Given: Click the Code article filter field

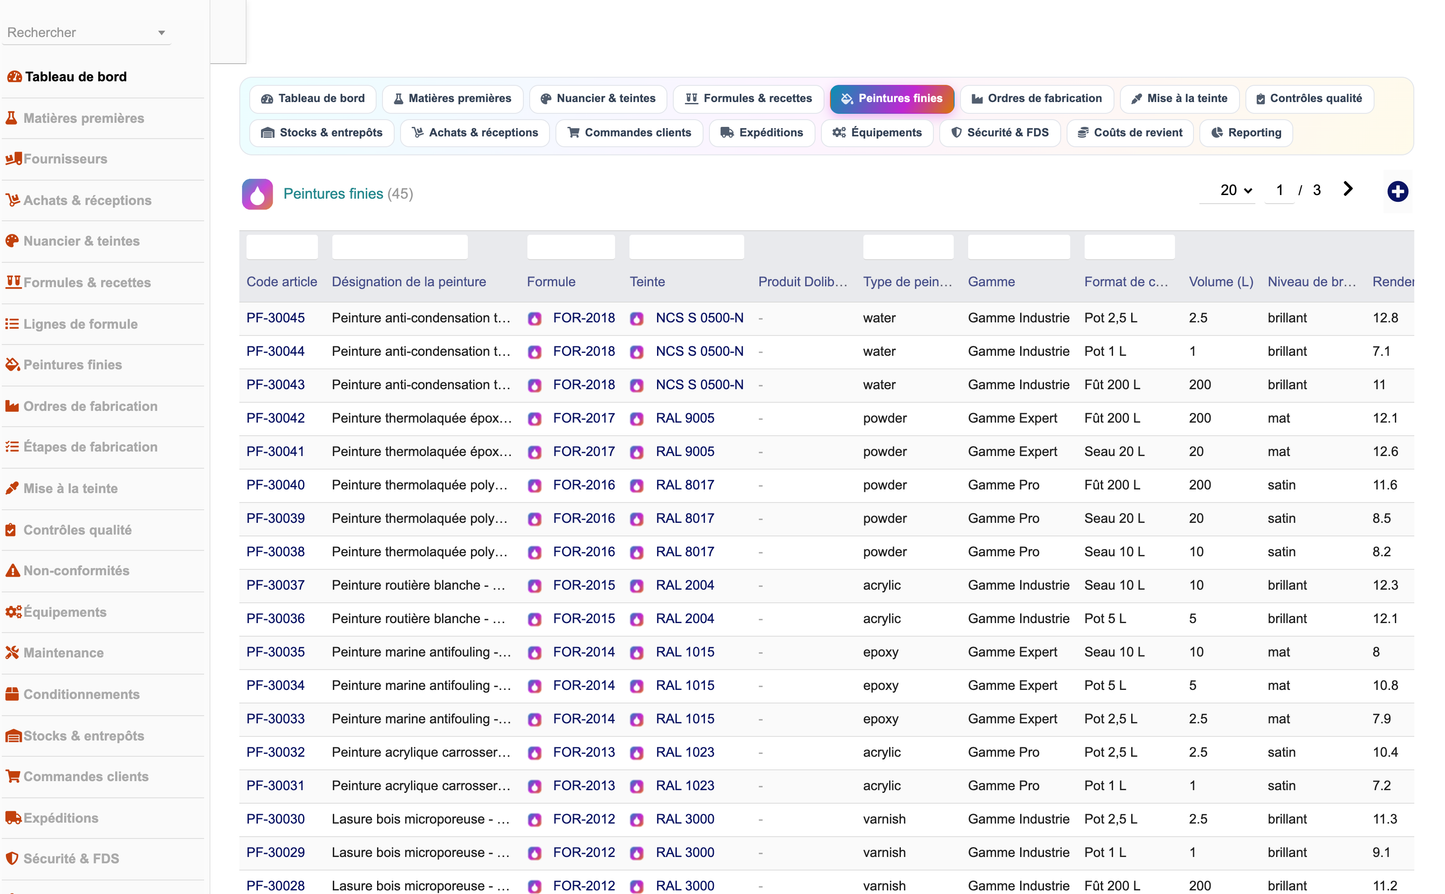Looking at the screenshot, I should pyautogui.click(x=282, y=247).
